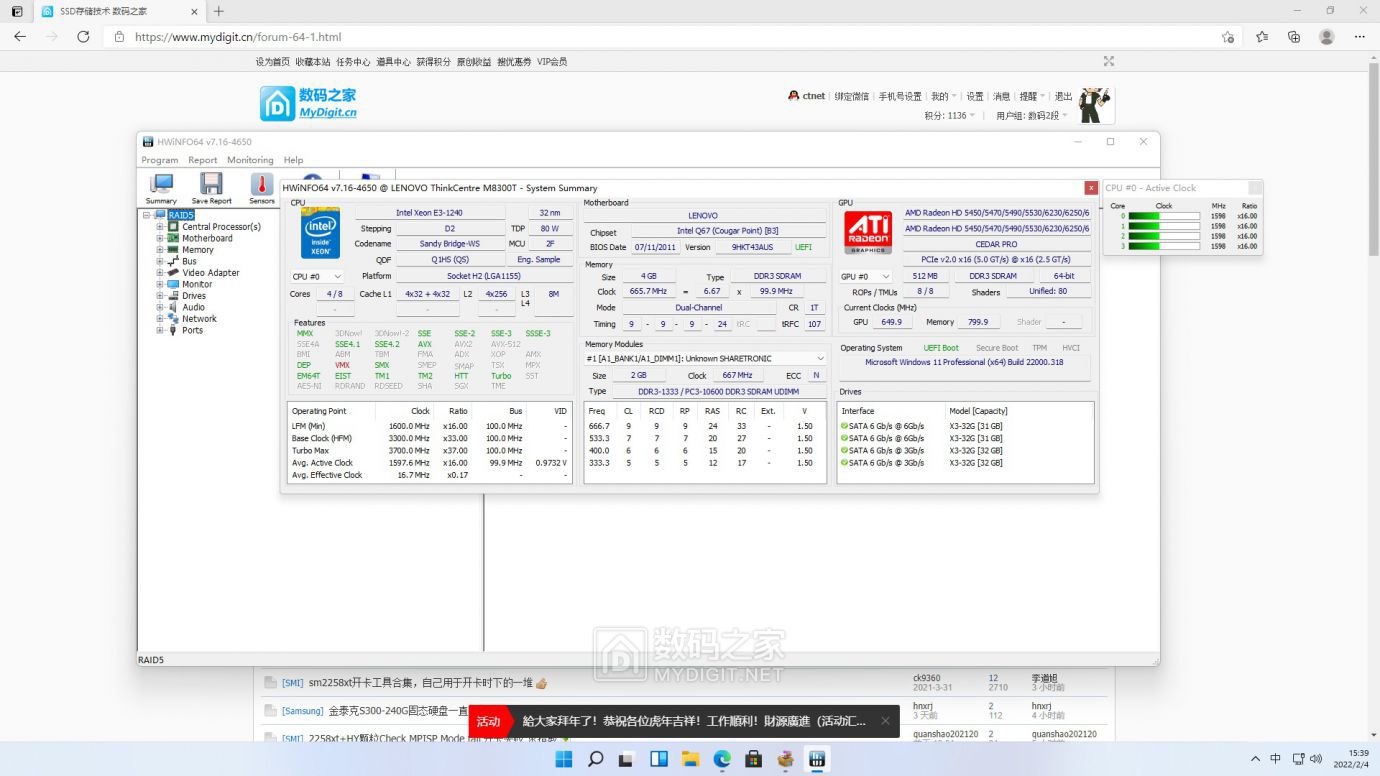The height and width of the screenshot is (776, 1380).
Task: Open the Report menu
Action: [203, 160]
